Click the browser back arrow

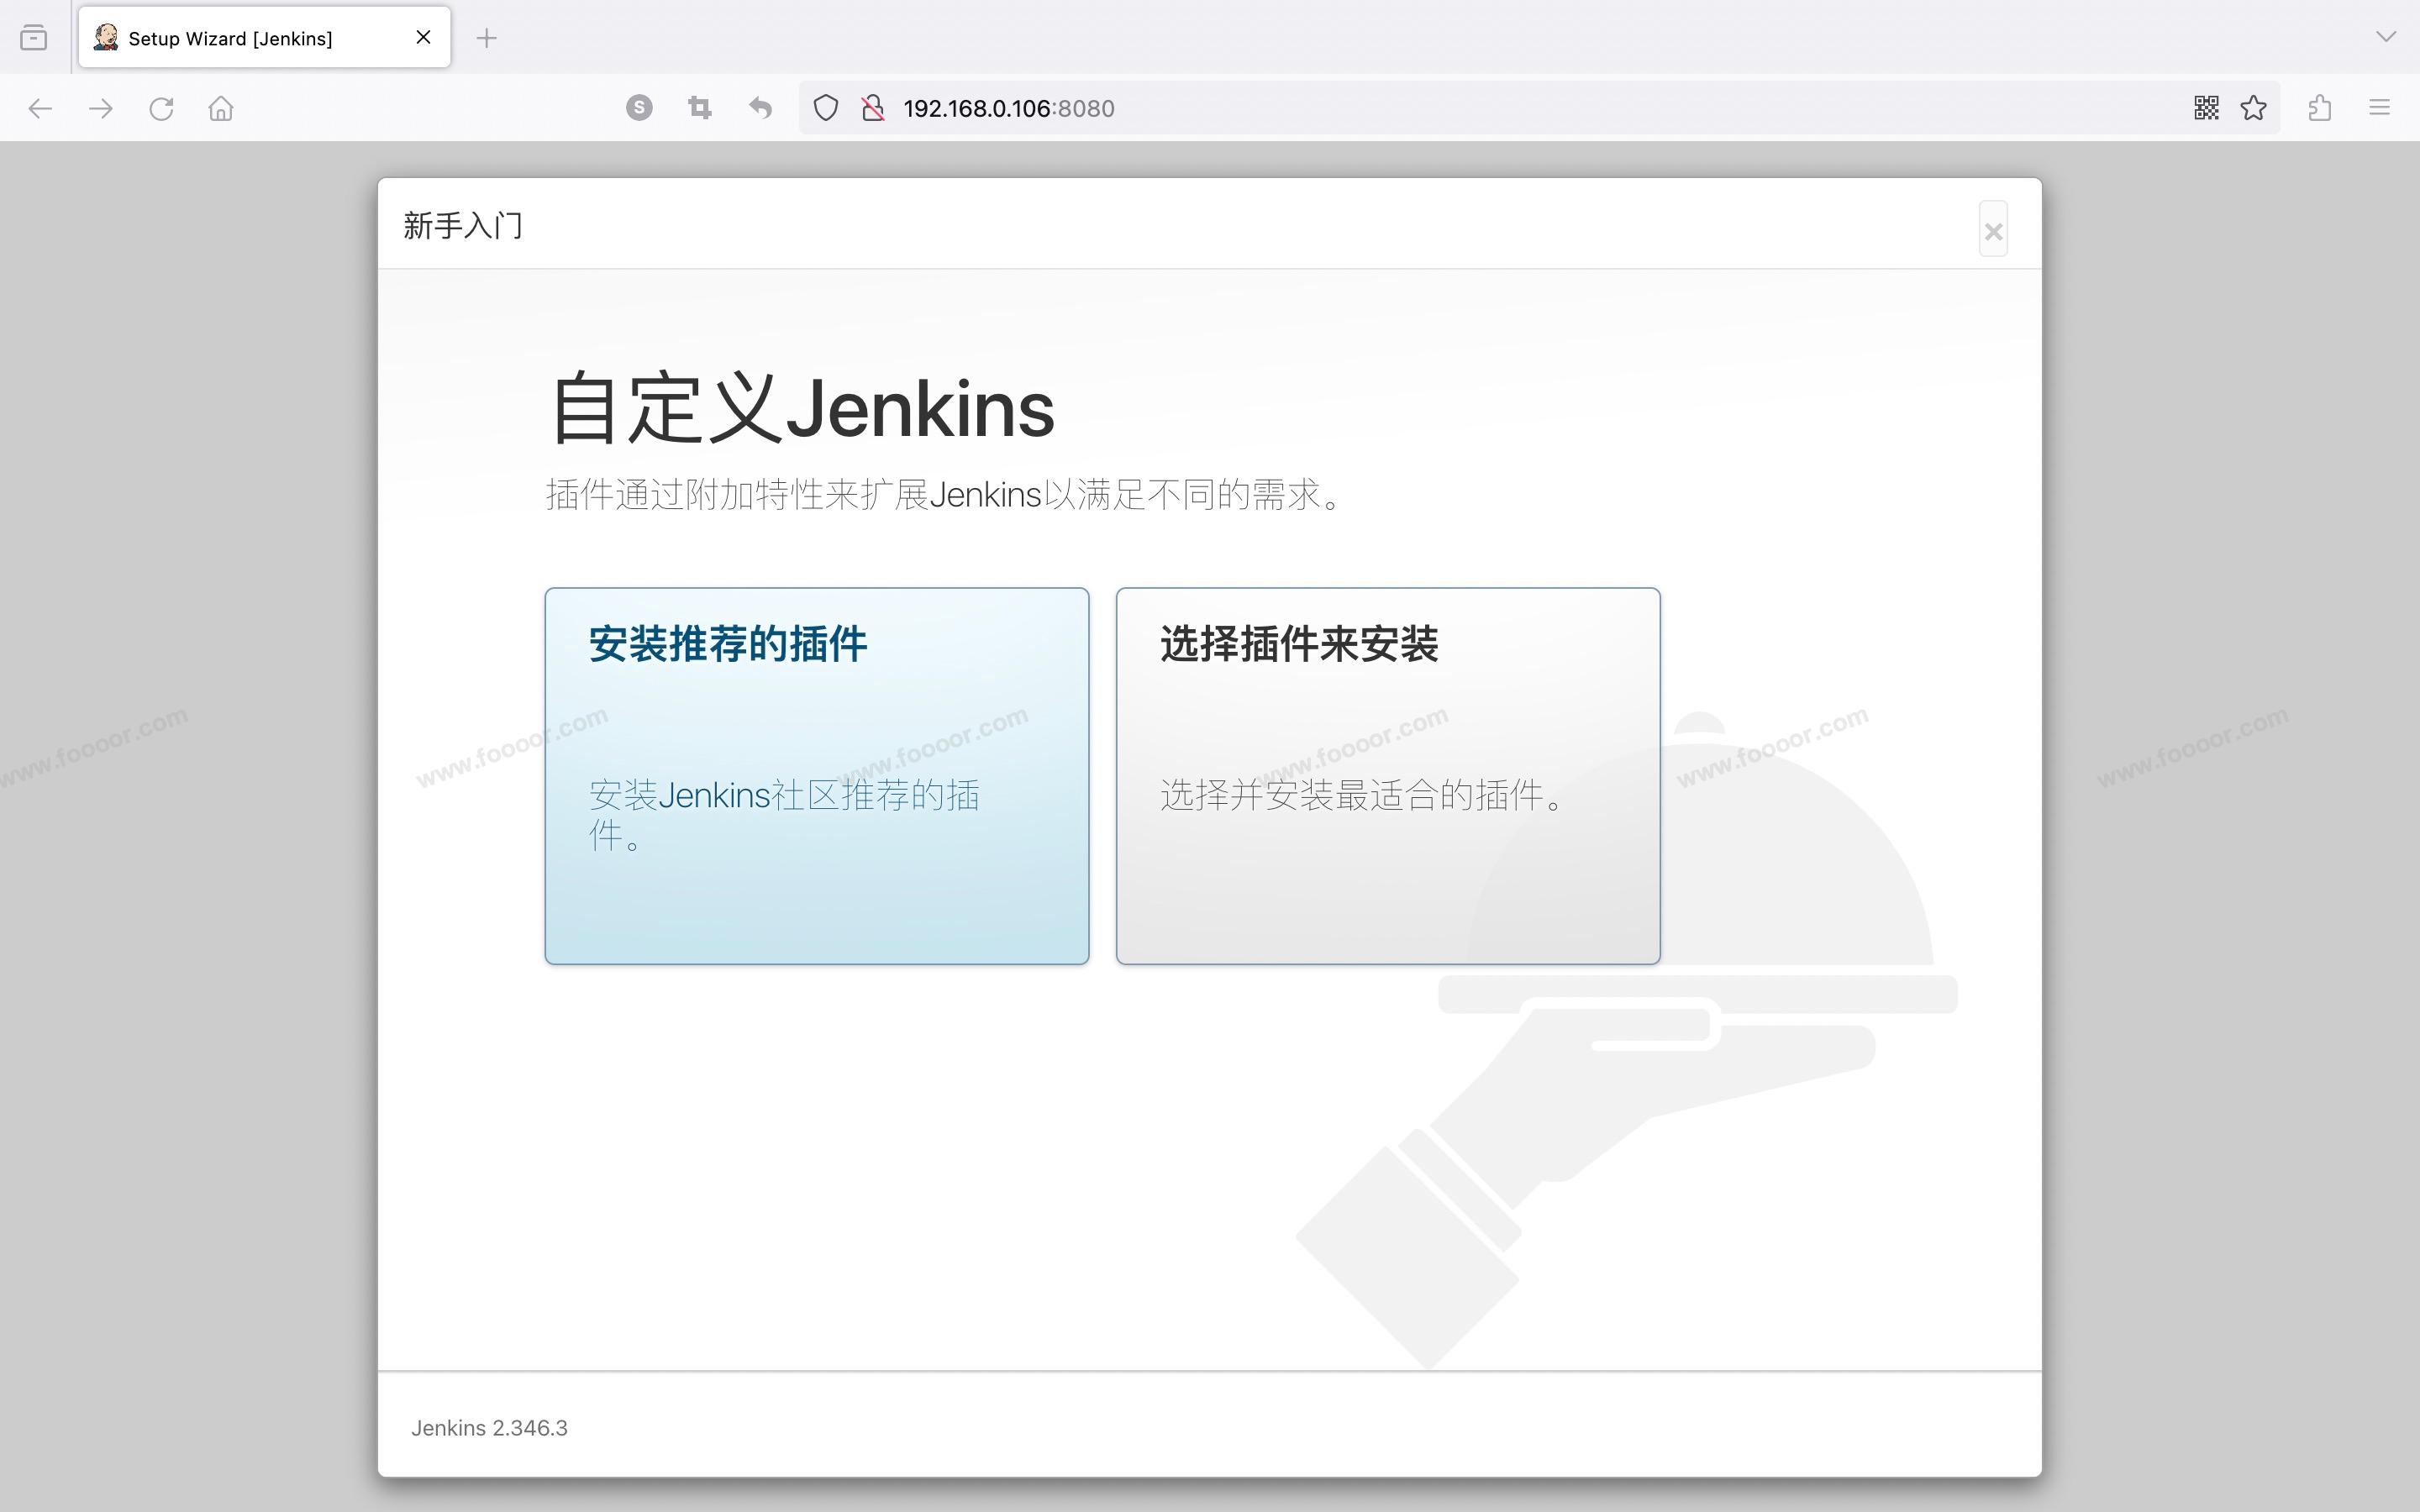40,108
